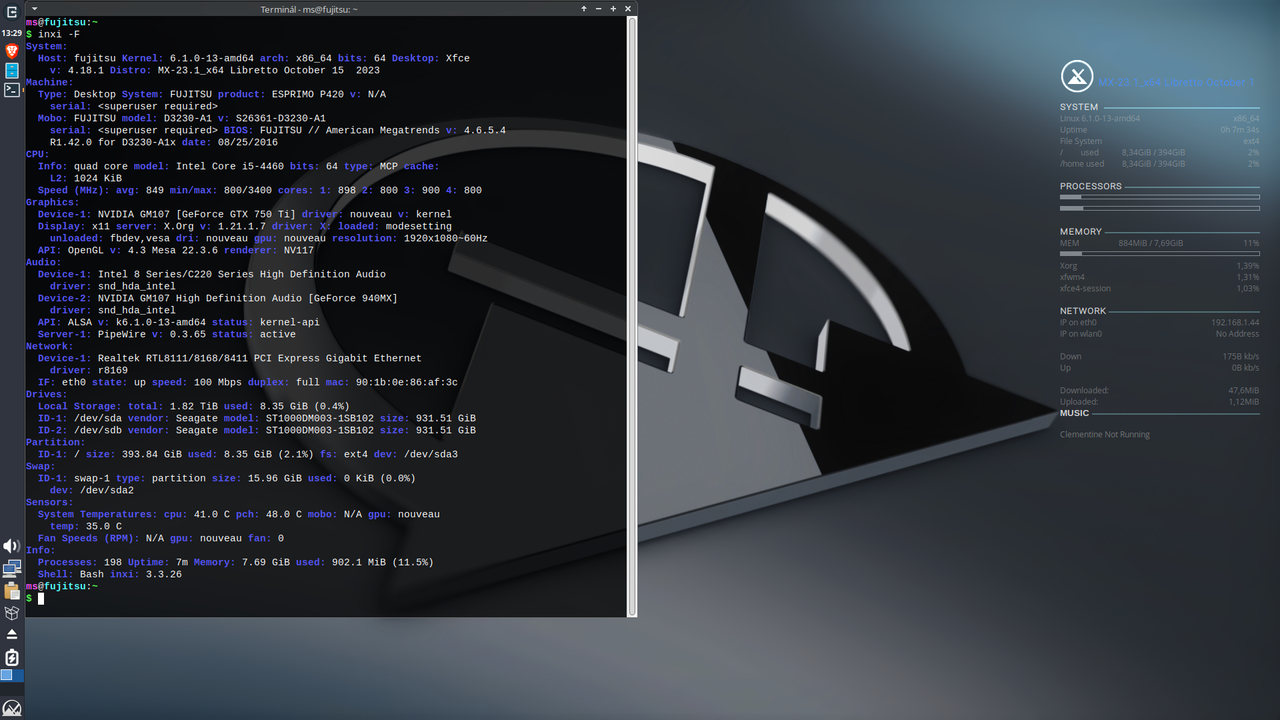
Task: Click the 13:29 panel clock
Action: click(12, 33)
